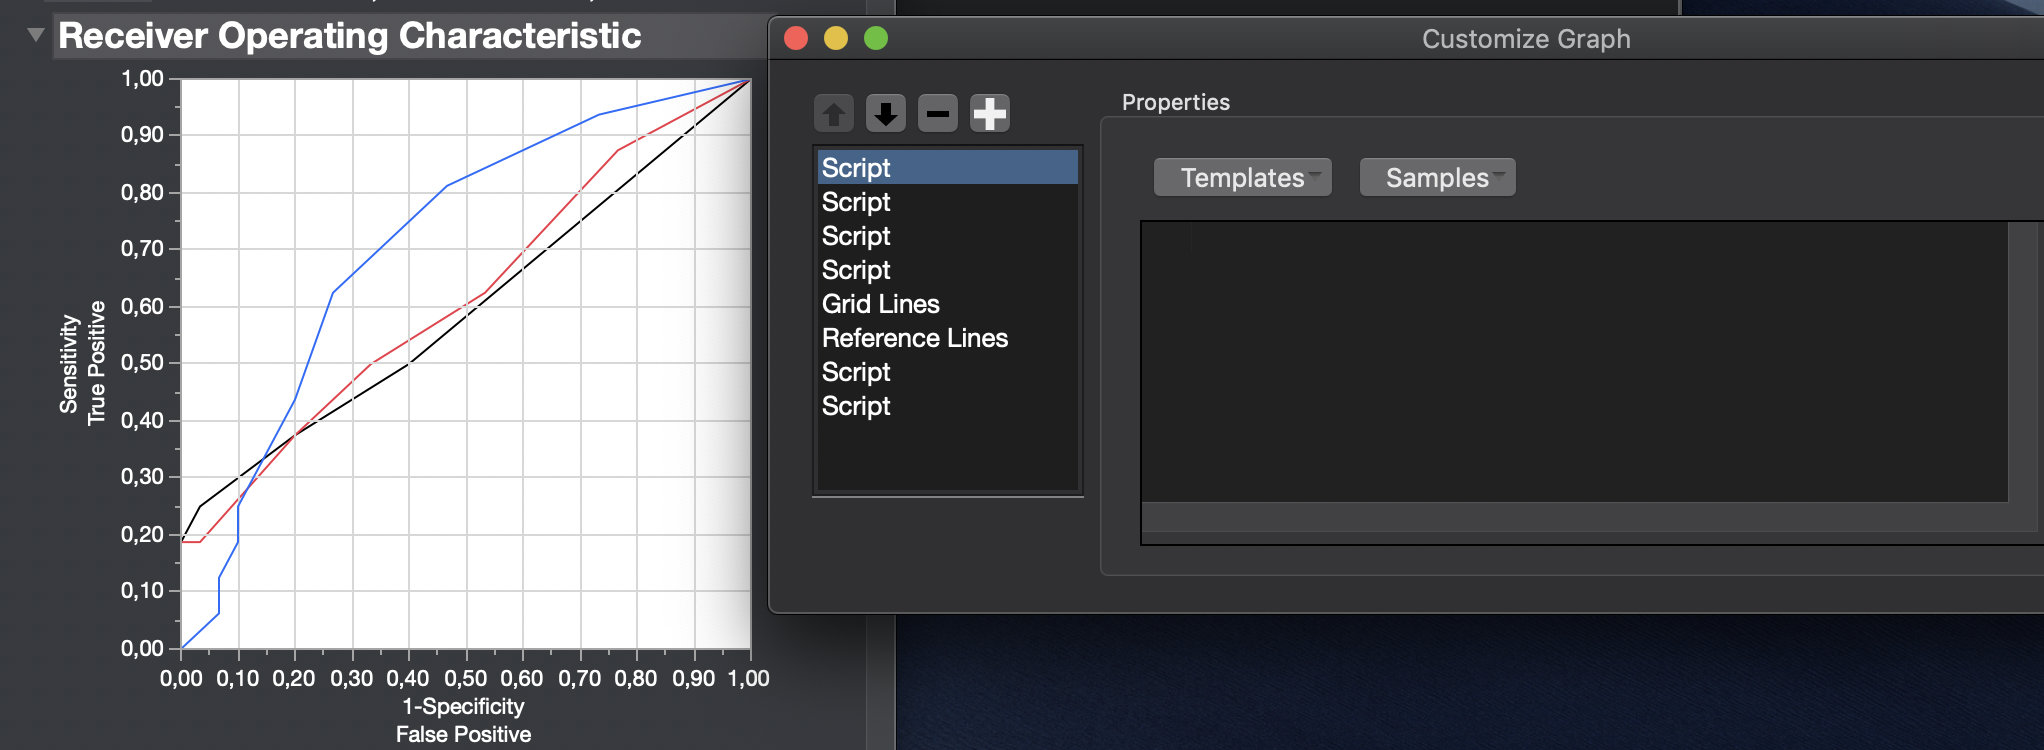The height and width of the screenshot is (750, 2044).
Task: Click the Receiver Operating Characteristic title
Action: click(349, 36)
